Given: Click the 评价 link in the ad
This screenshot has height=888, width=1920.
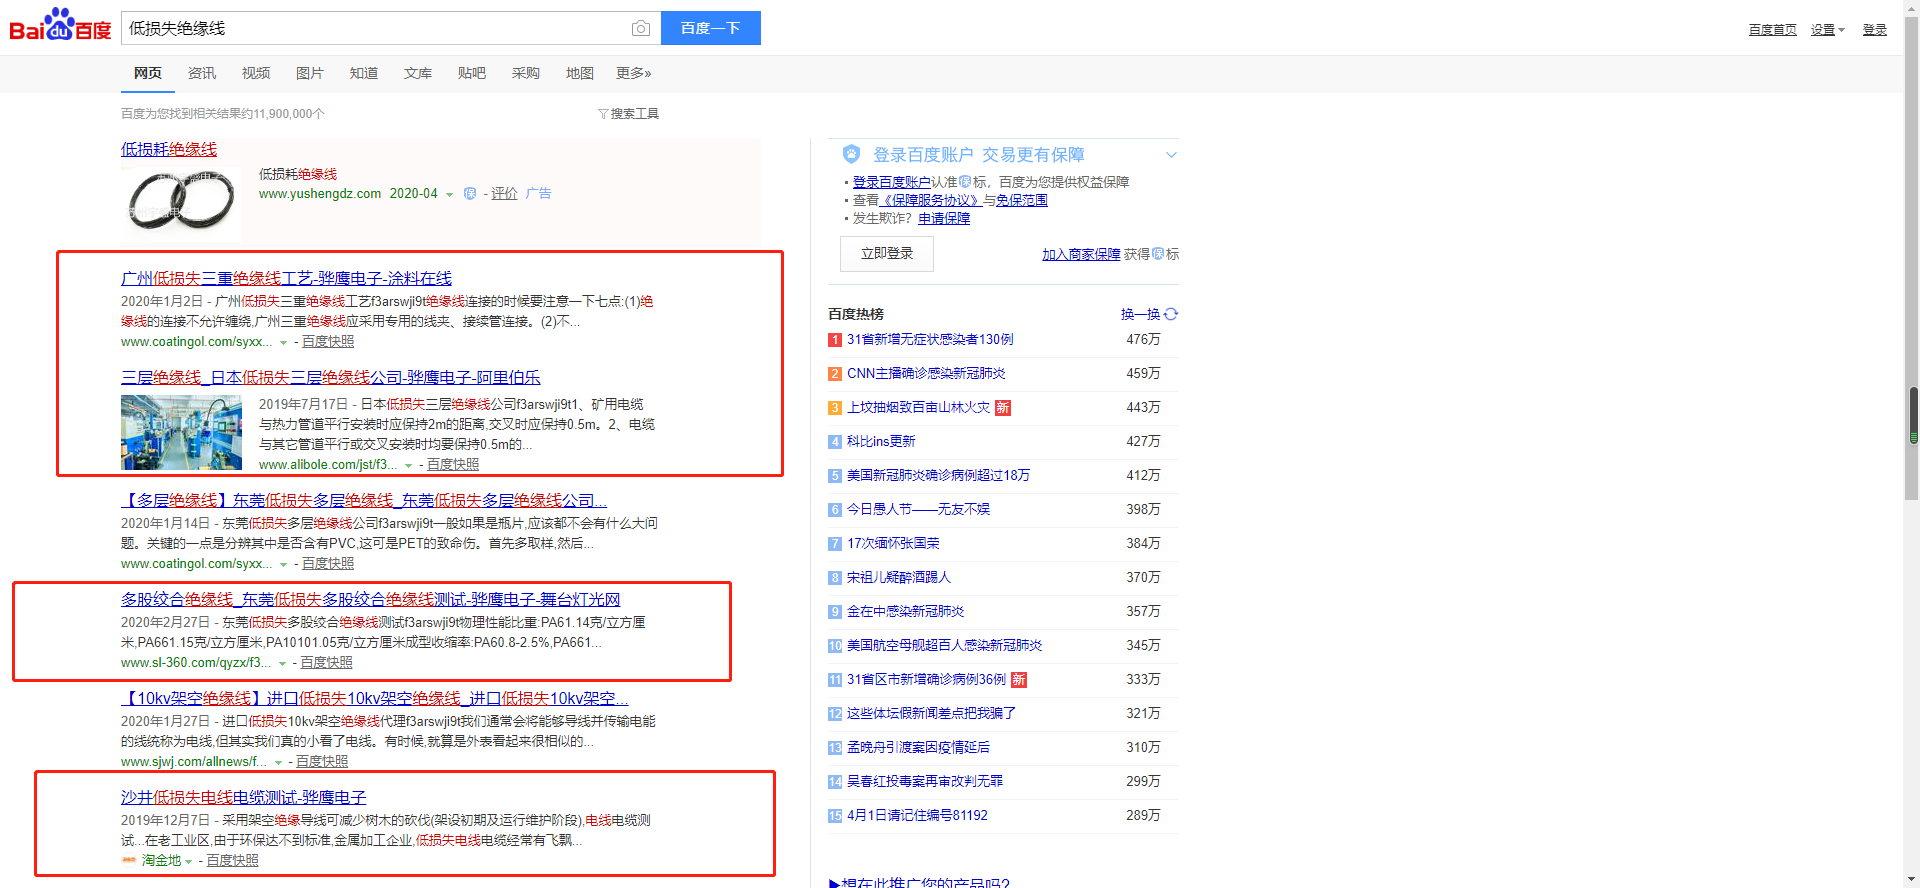Looking at the screenshot, I should (505, 194).
